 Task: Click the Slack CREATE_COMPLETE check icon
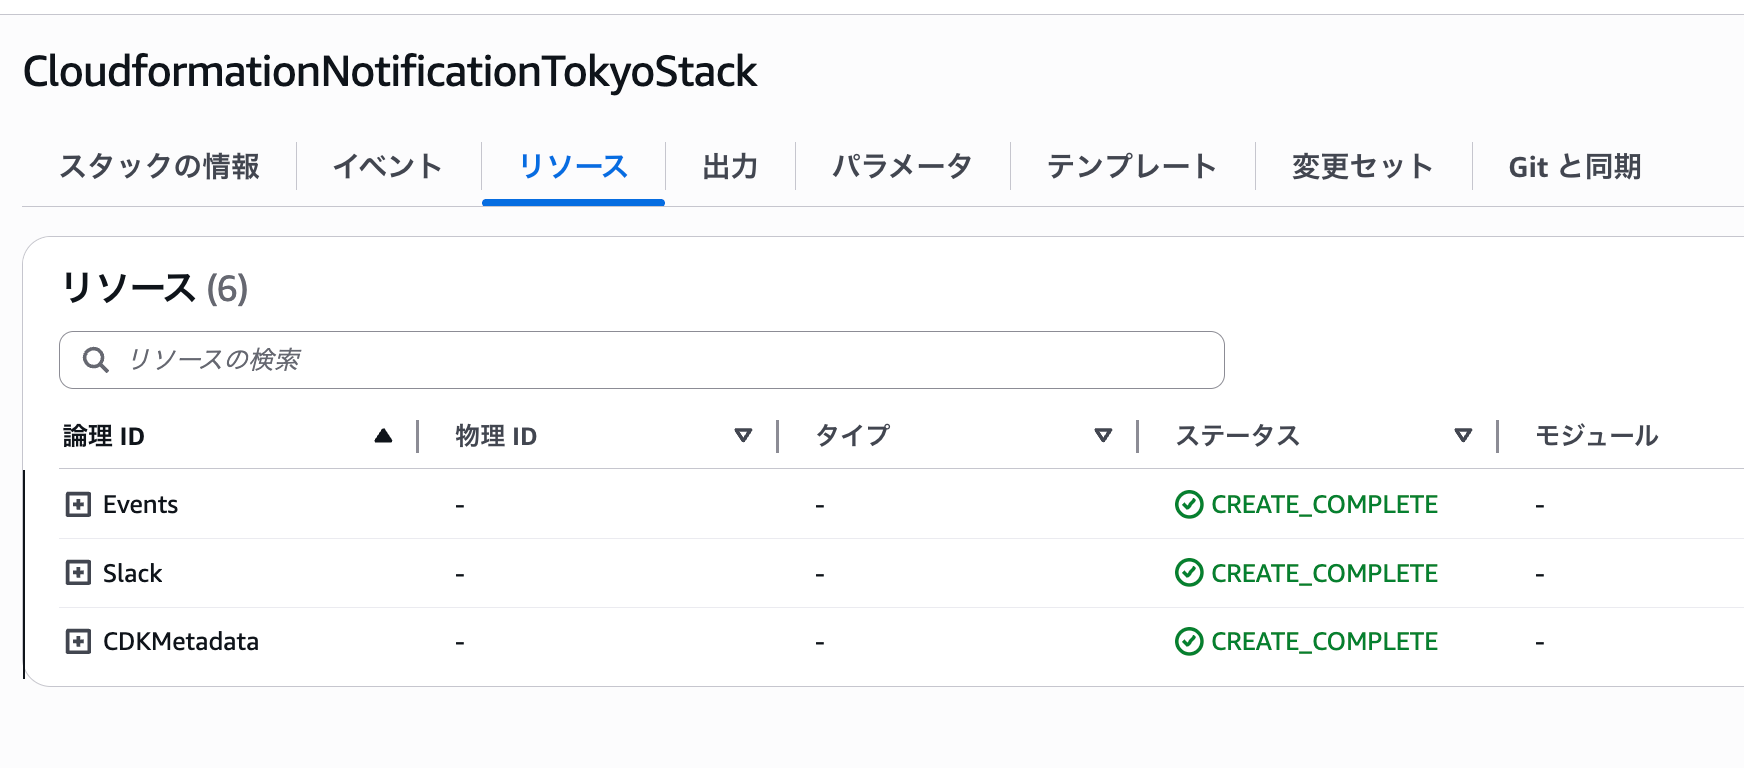(x=1189, y=573)
